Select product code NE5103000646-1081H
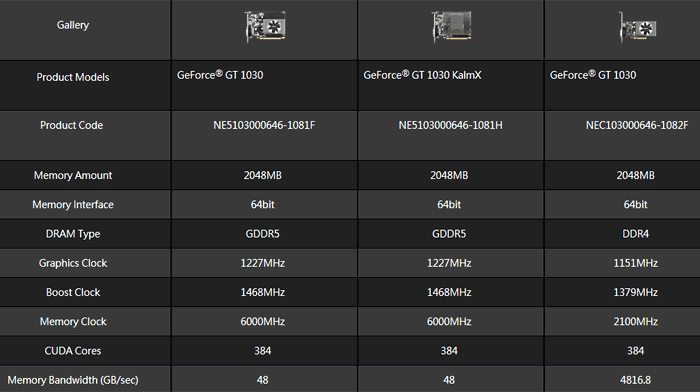700x392 pixels. [450, 125]
